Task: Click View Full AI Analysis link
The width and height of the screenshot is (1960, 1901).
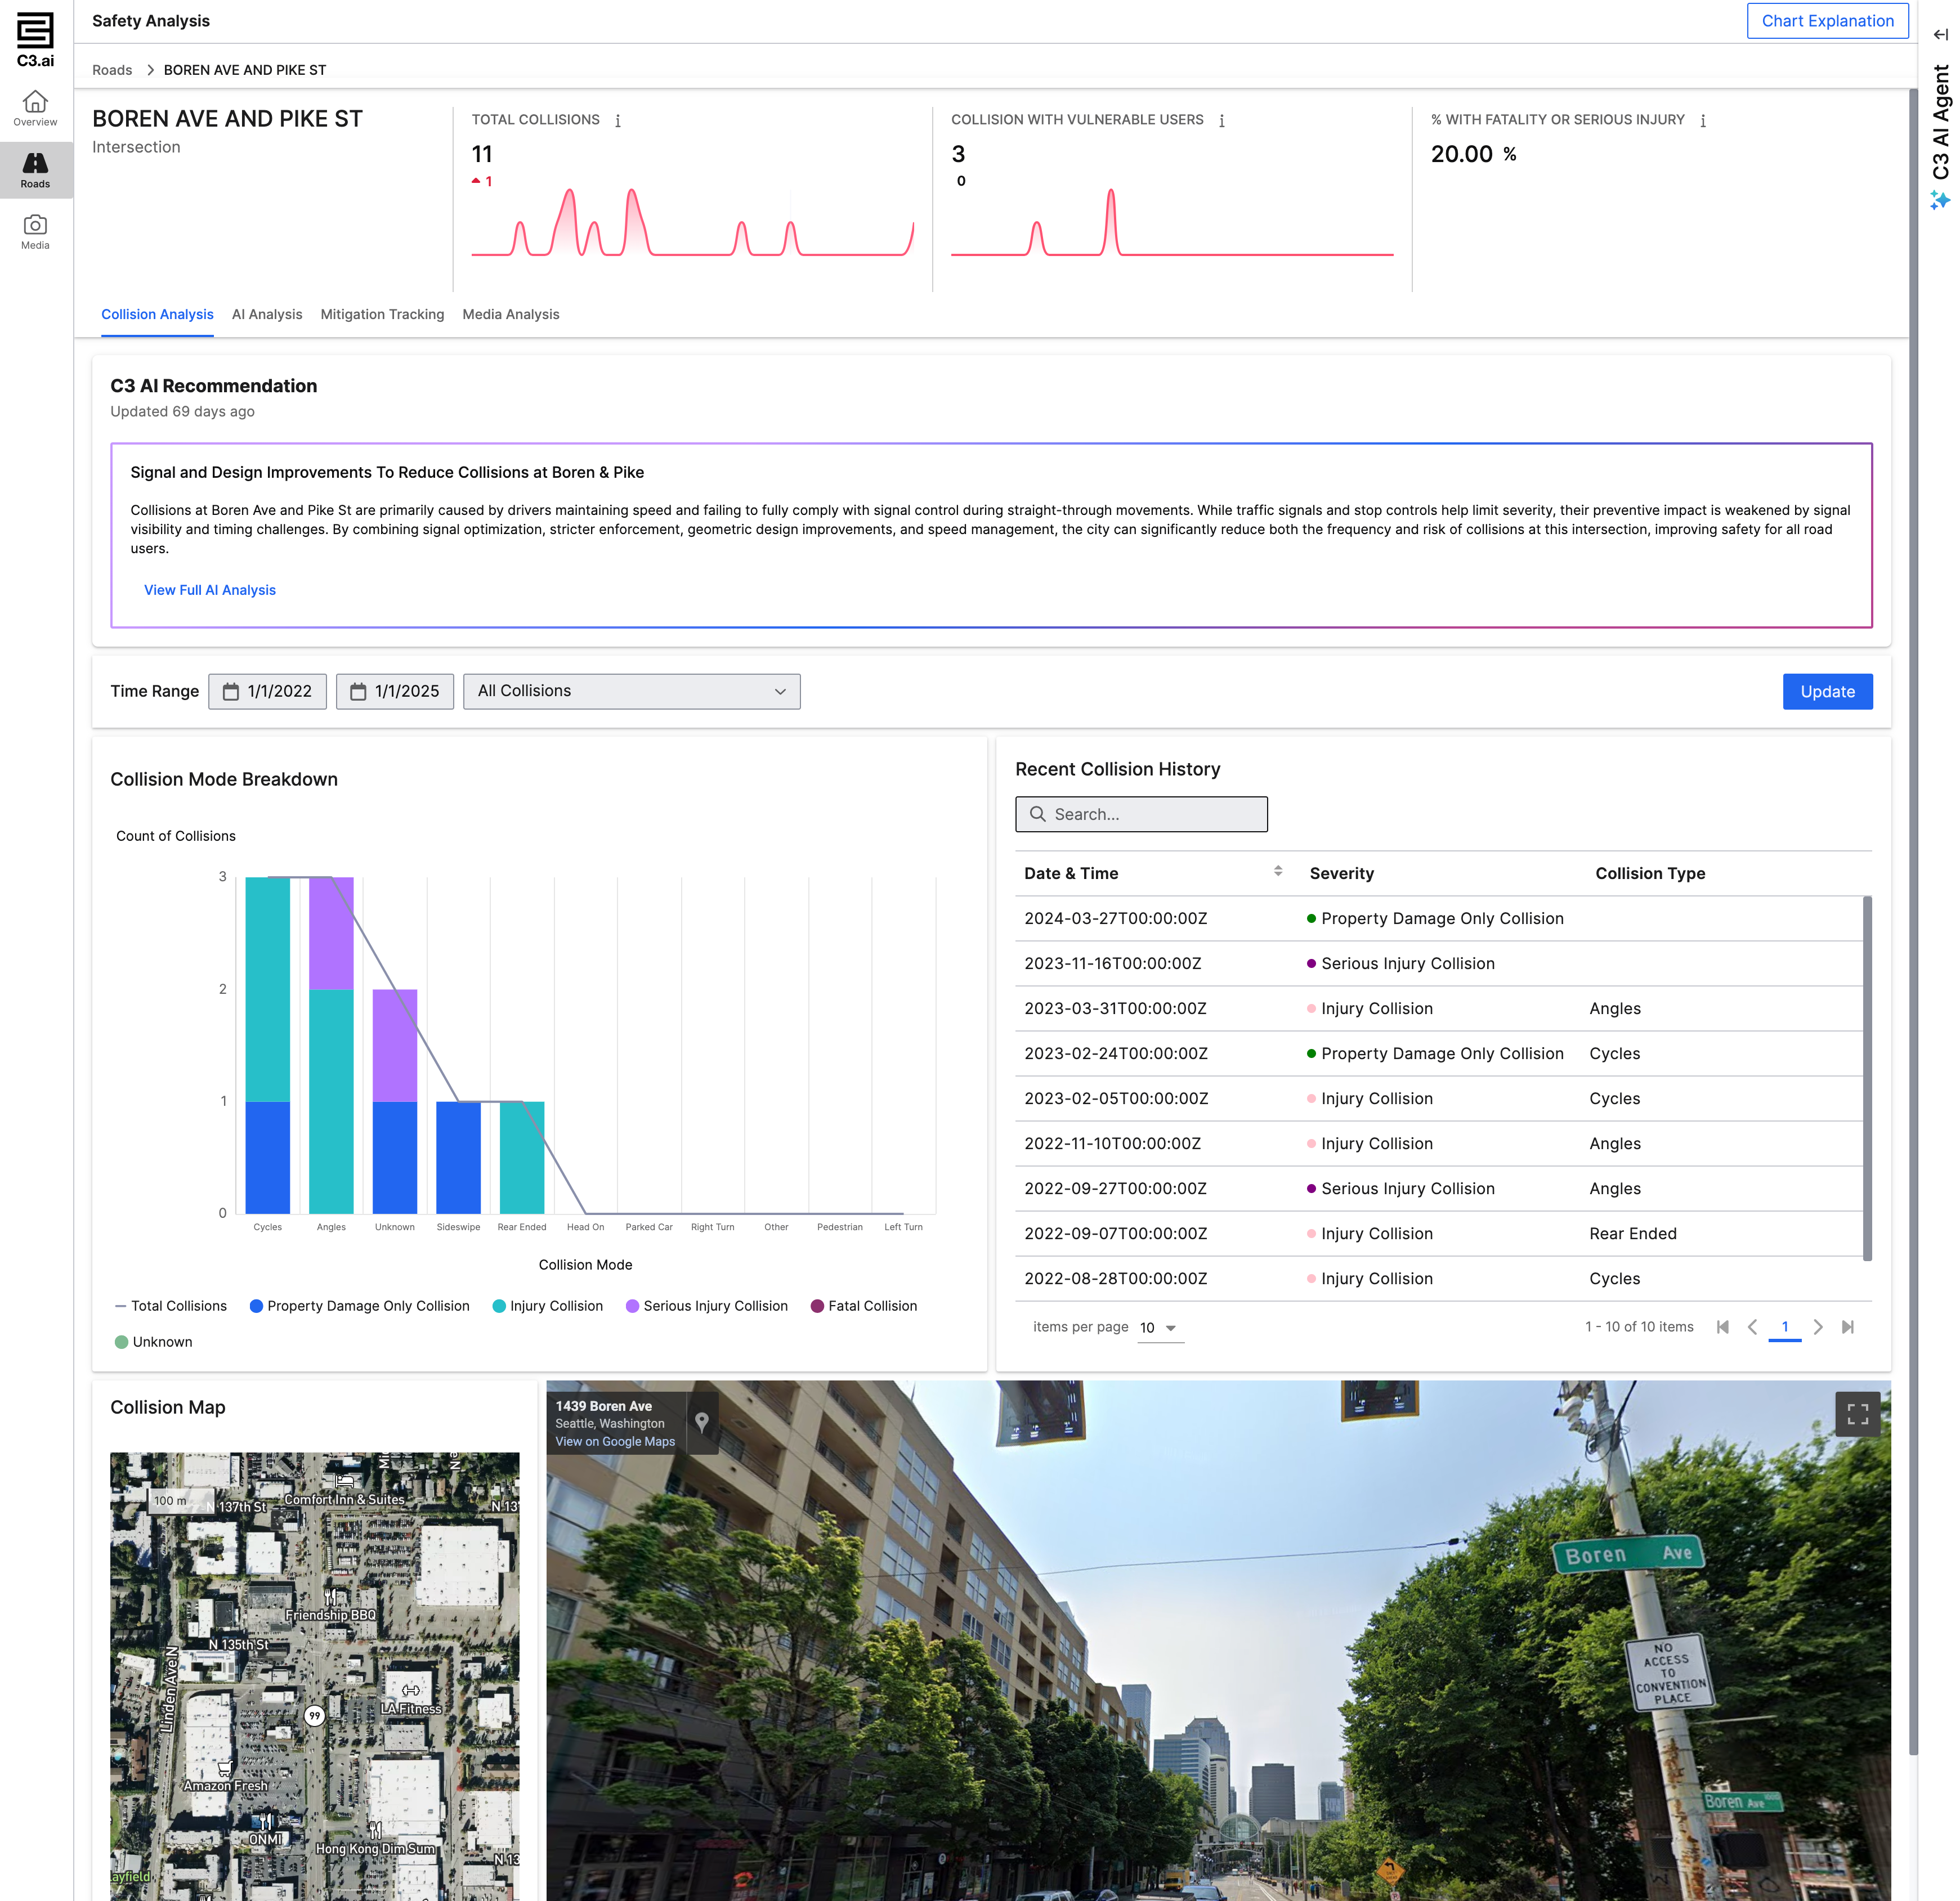Action: 209,590
